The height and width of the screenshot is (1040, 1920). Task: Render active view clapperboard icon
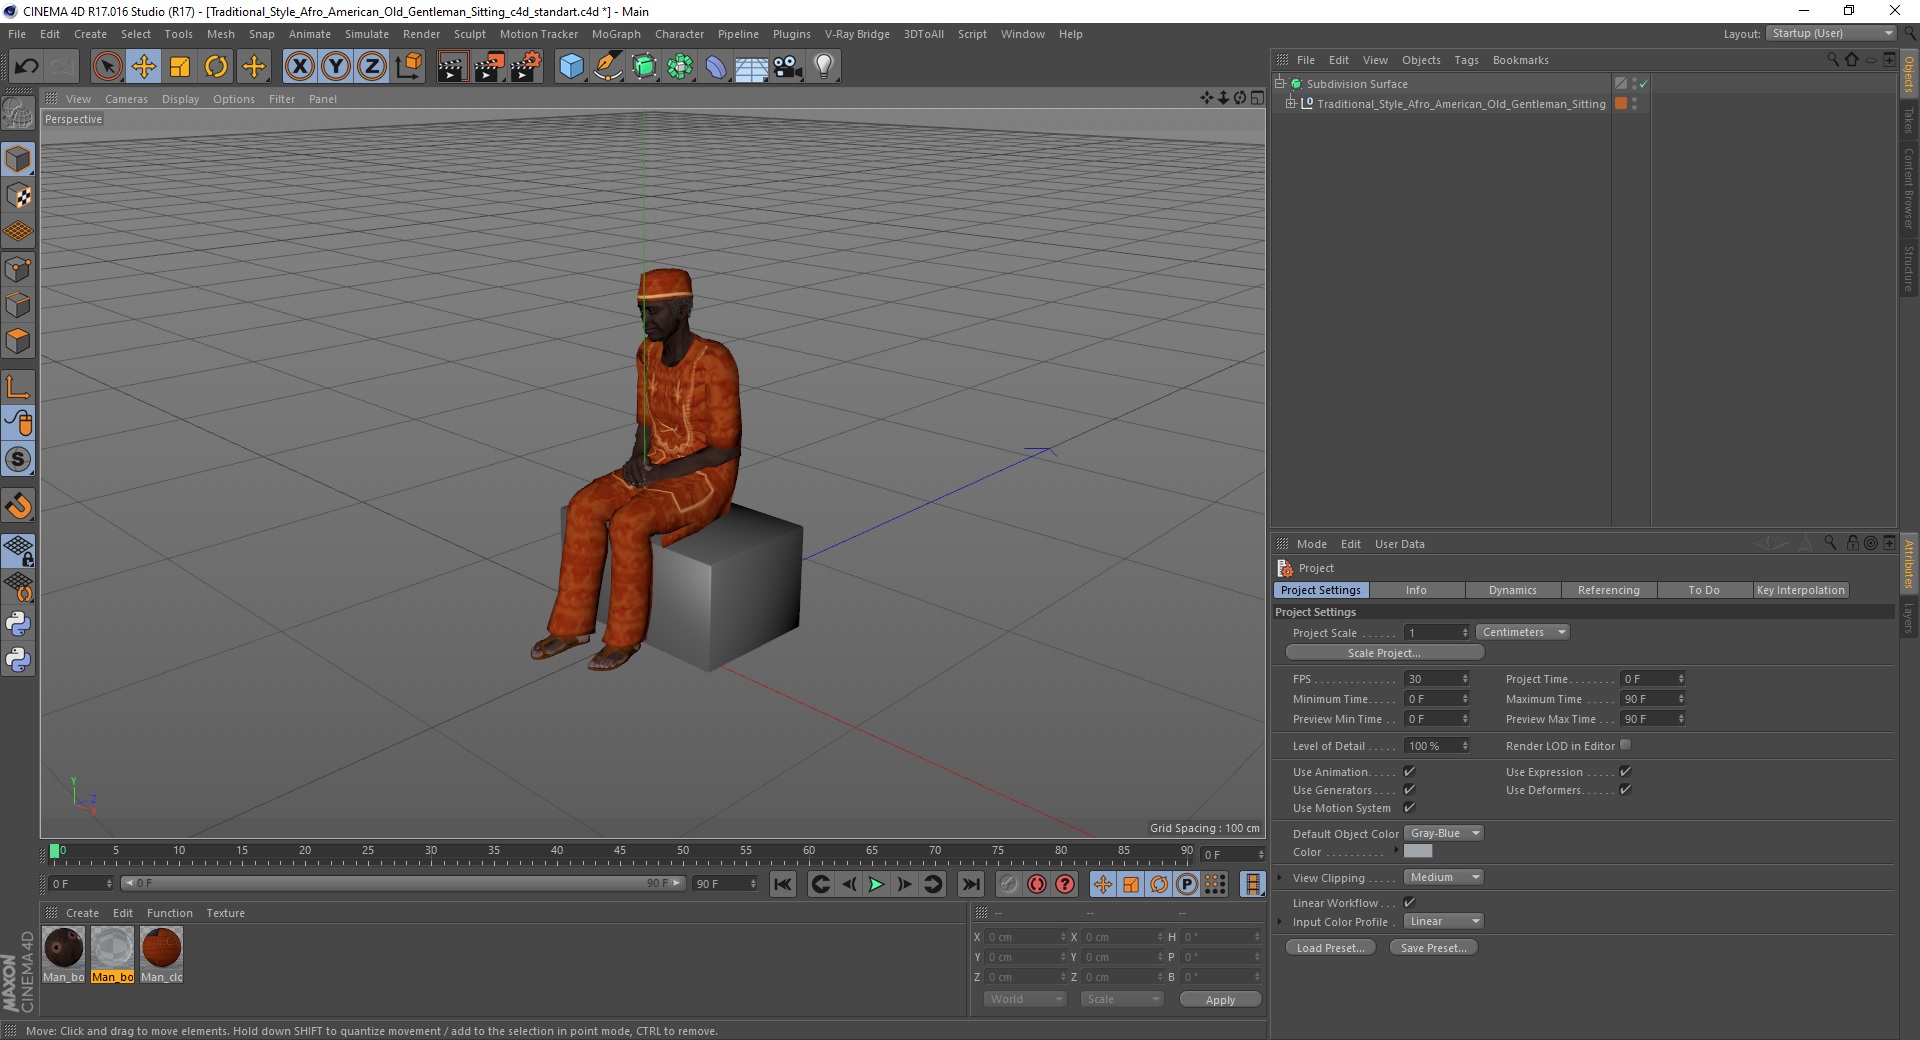452,67
